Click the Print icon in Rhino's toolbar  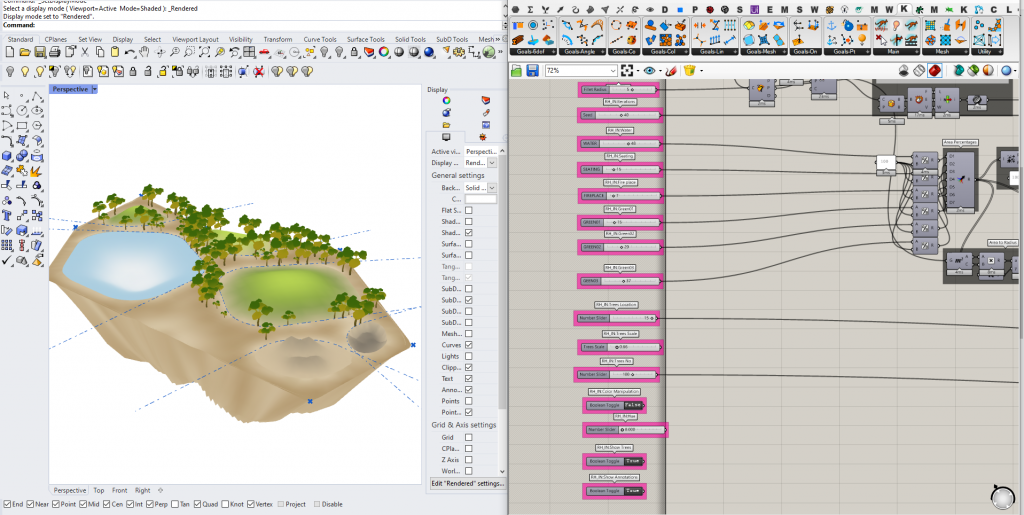[56, 54]
